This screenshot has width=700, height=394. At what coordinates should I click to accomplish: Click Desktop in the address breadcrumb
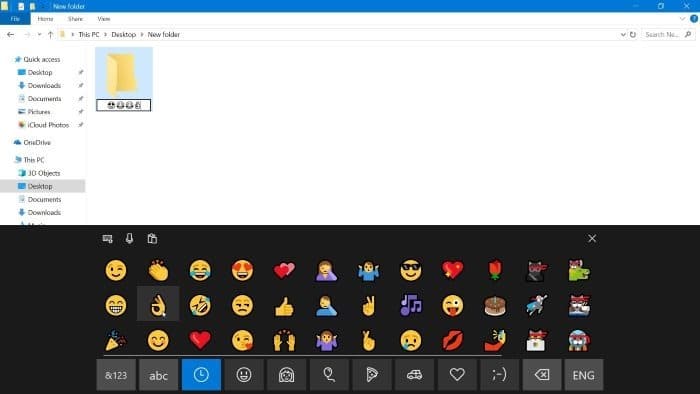124,34
